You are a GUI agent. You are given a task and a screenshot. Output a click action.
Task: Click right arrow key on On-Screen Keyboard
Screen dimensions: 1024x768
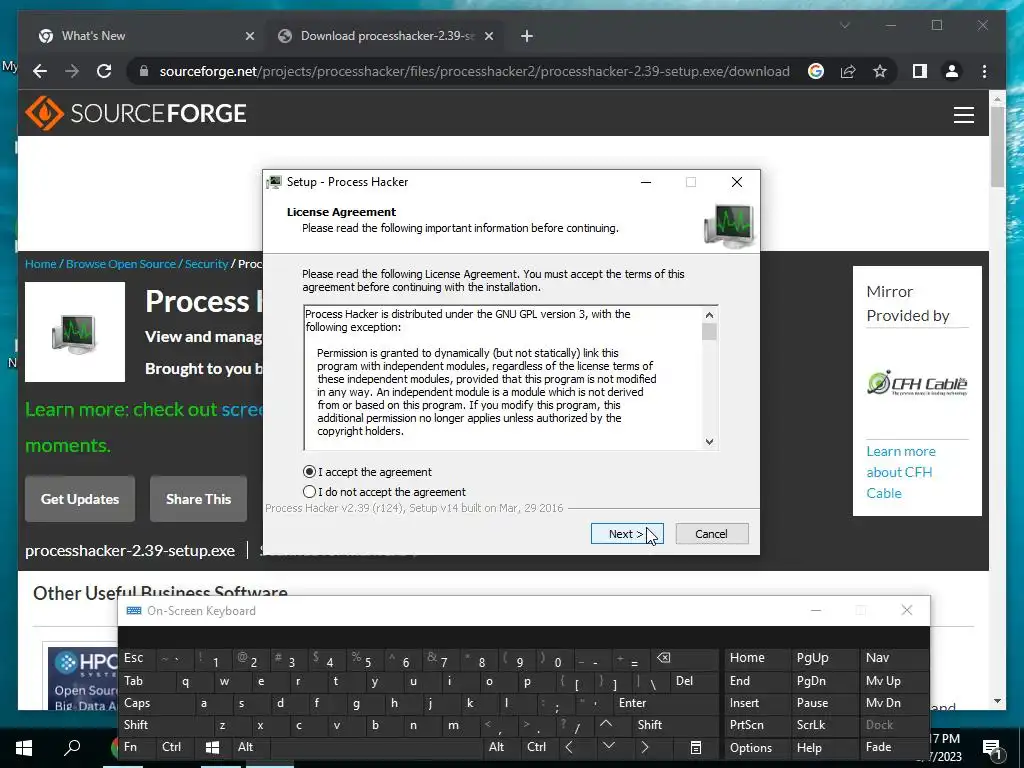tap(645, 747)
